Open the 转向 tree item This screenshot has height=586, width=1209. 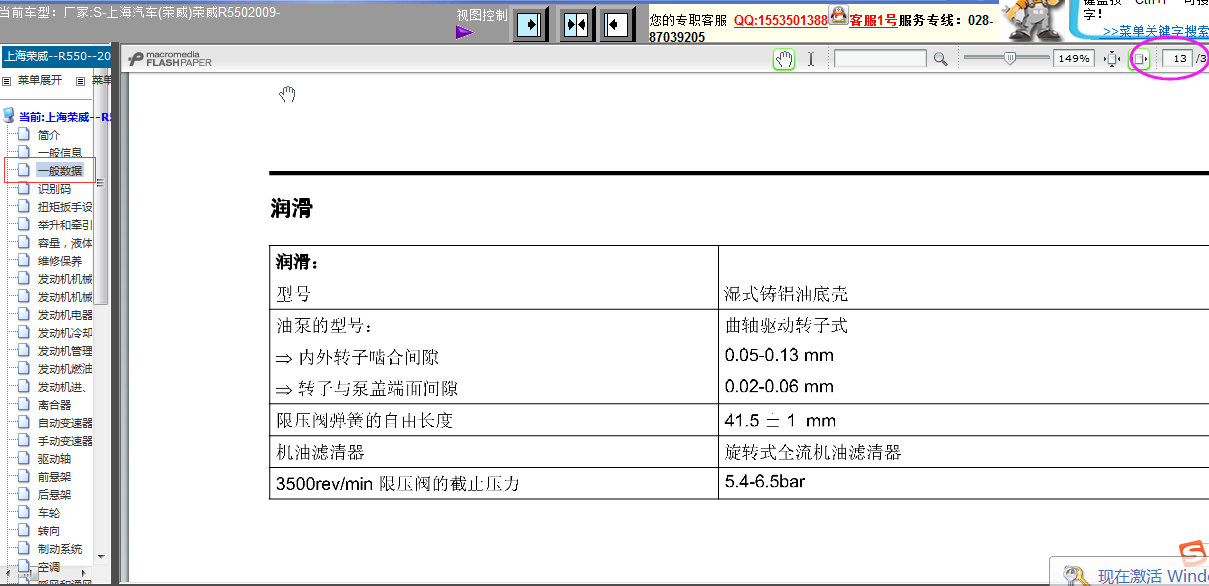(49, 531)
